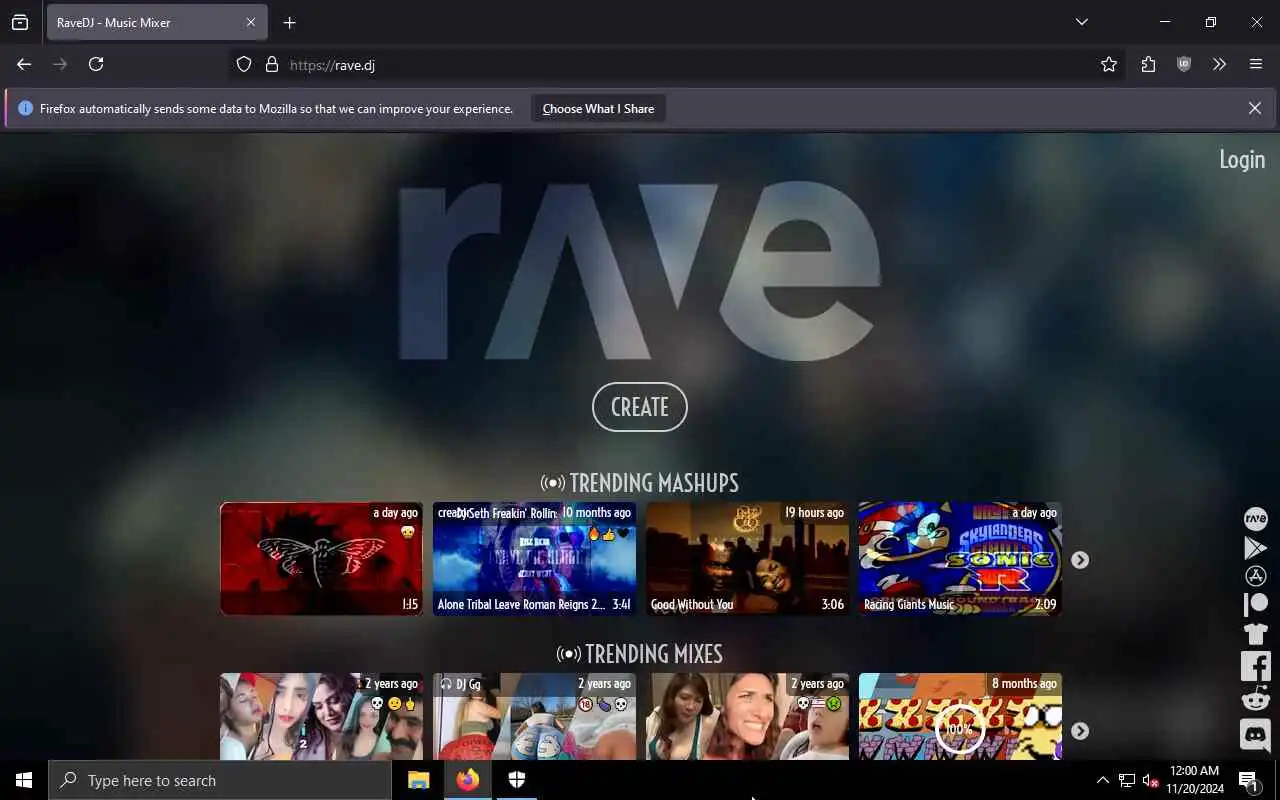This screenshot has width=1280, height=800.
Task: Open Firefox View icon in tab bar
Action: click(x=20, y=22)
